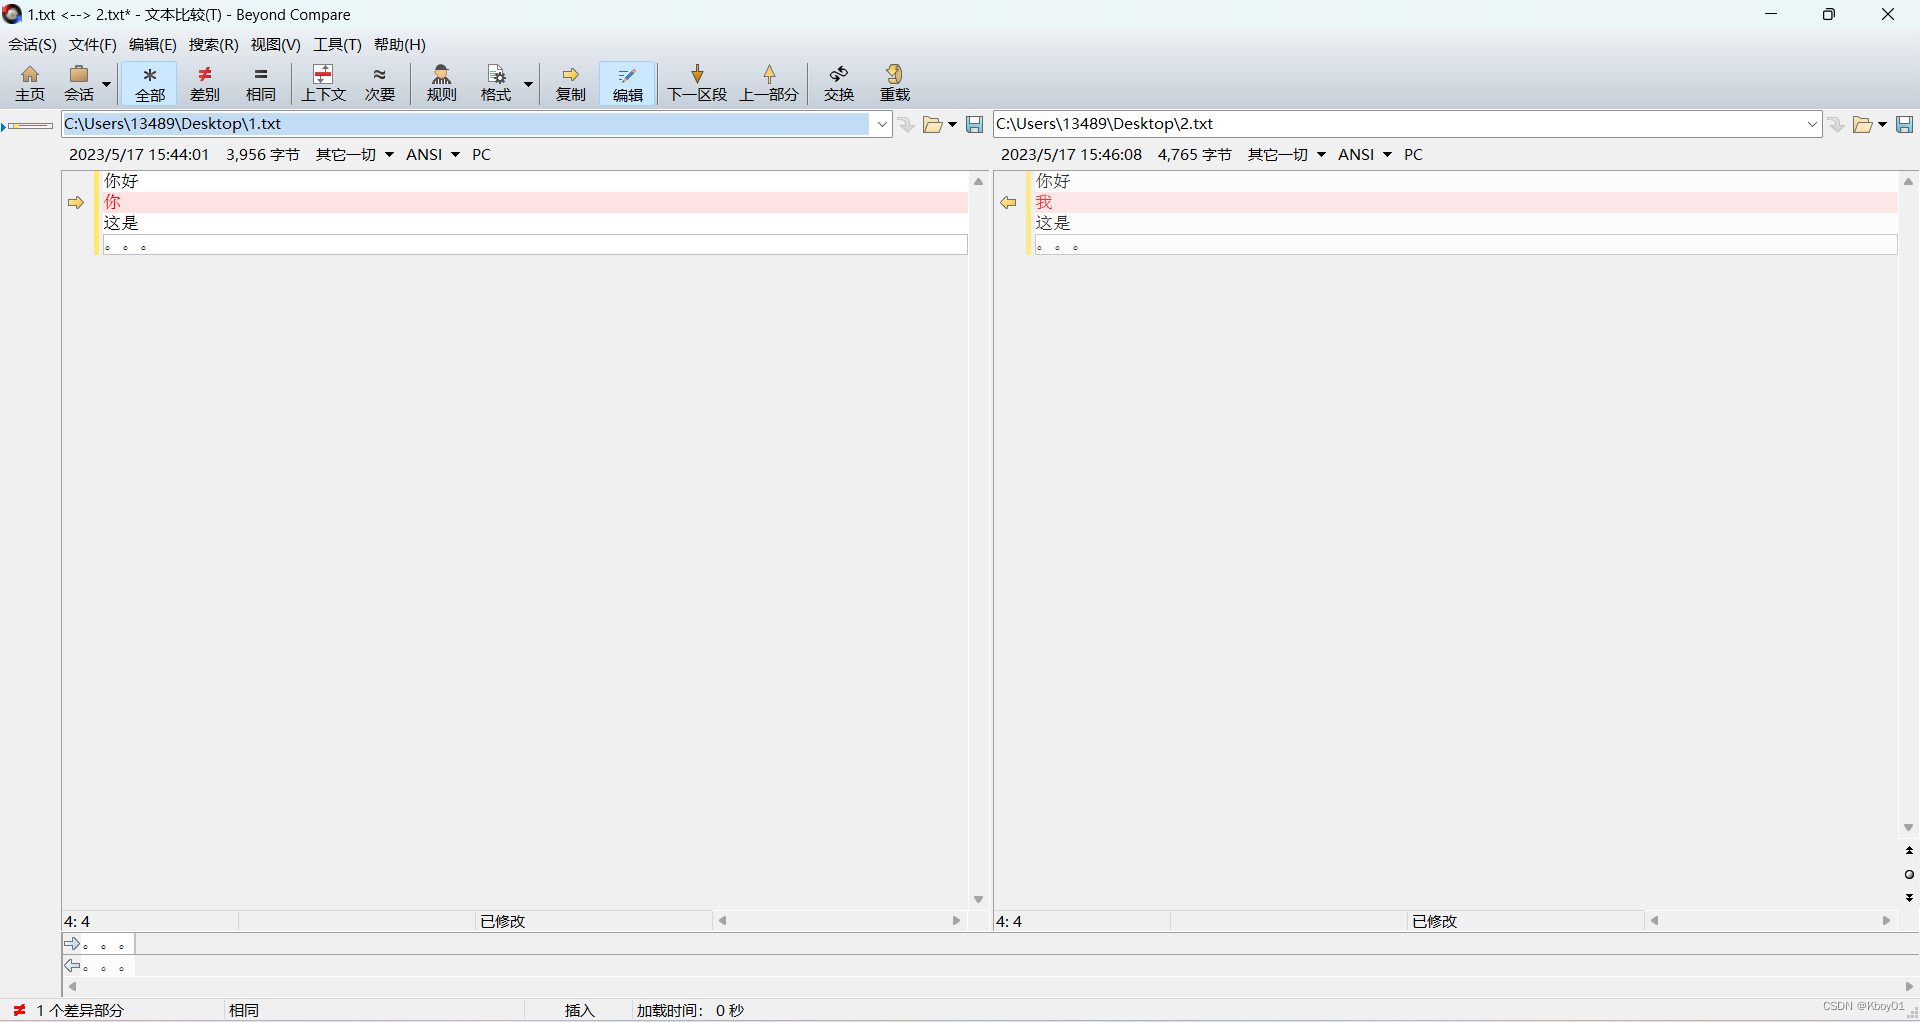The width and height of the screenshot is (1920, 1022).
Task: Open right pane ANSI encoding dropdown
Action: (1365, 155)
